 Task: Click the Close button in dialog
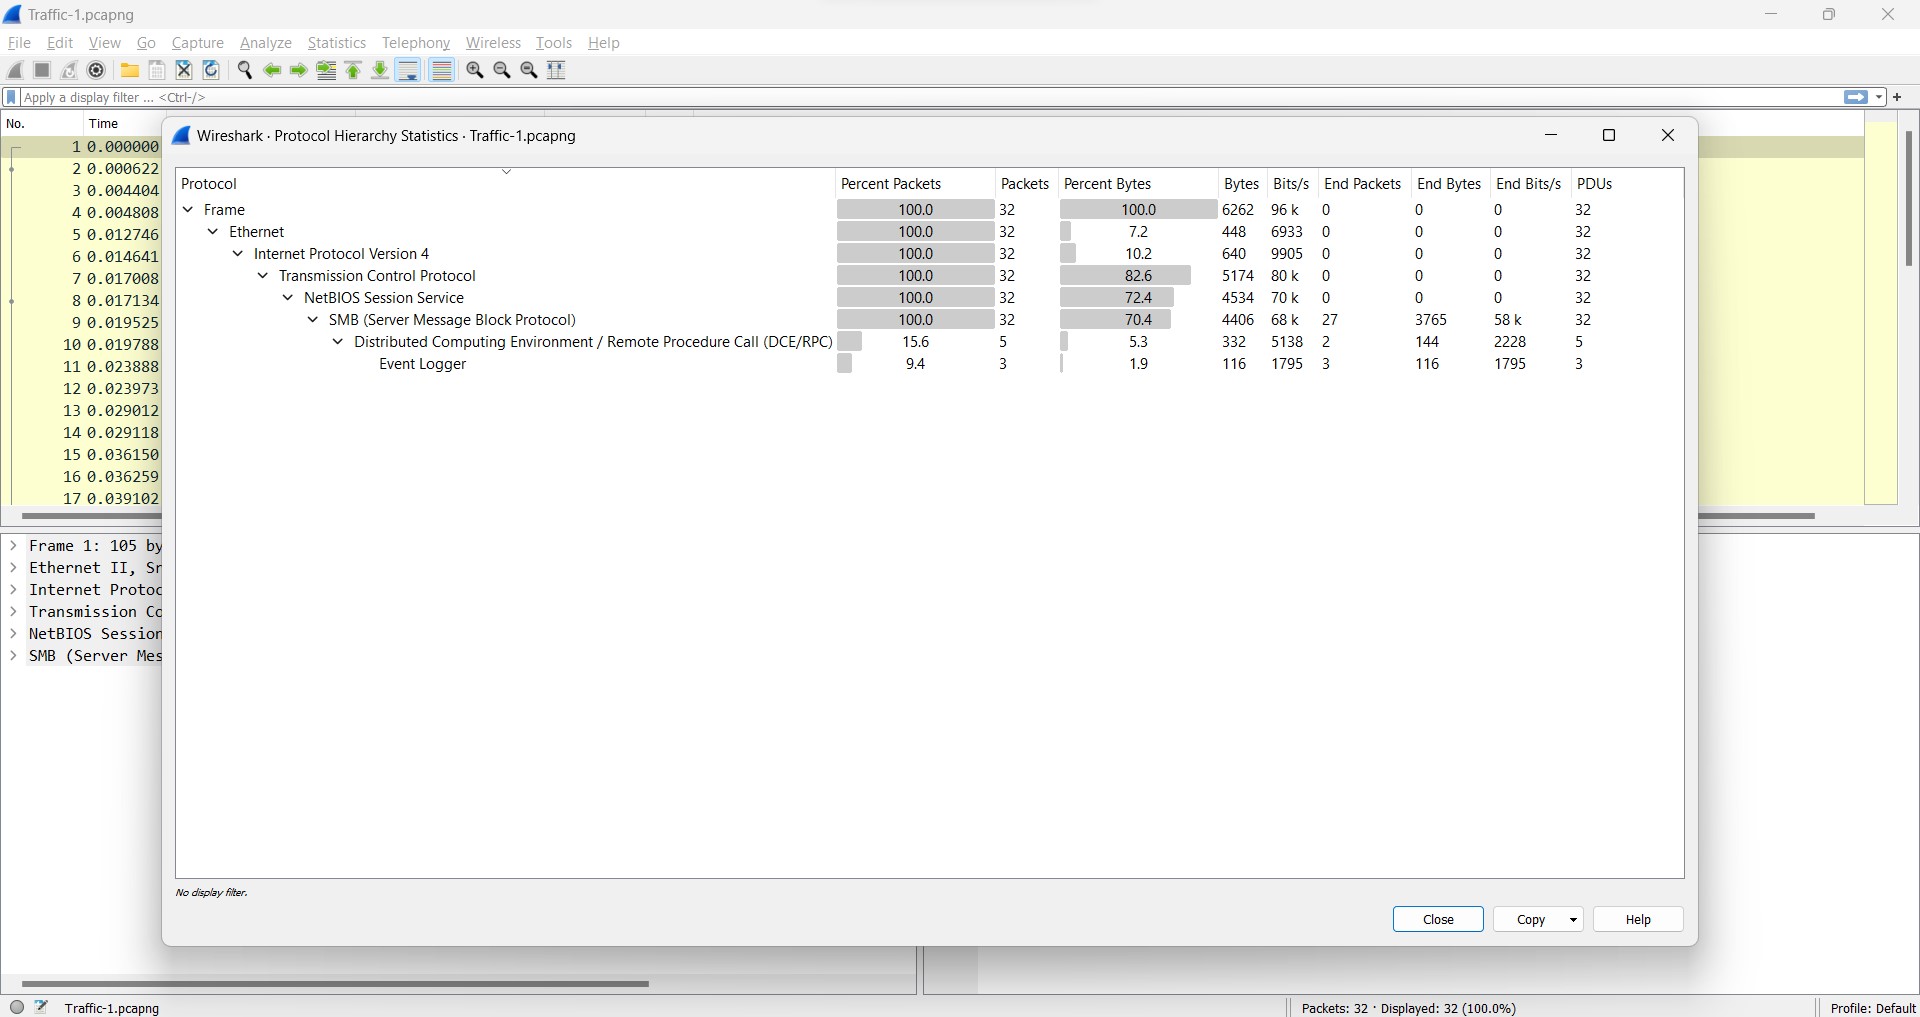tap(1438, 920)
